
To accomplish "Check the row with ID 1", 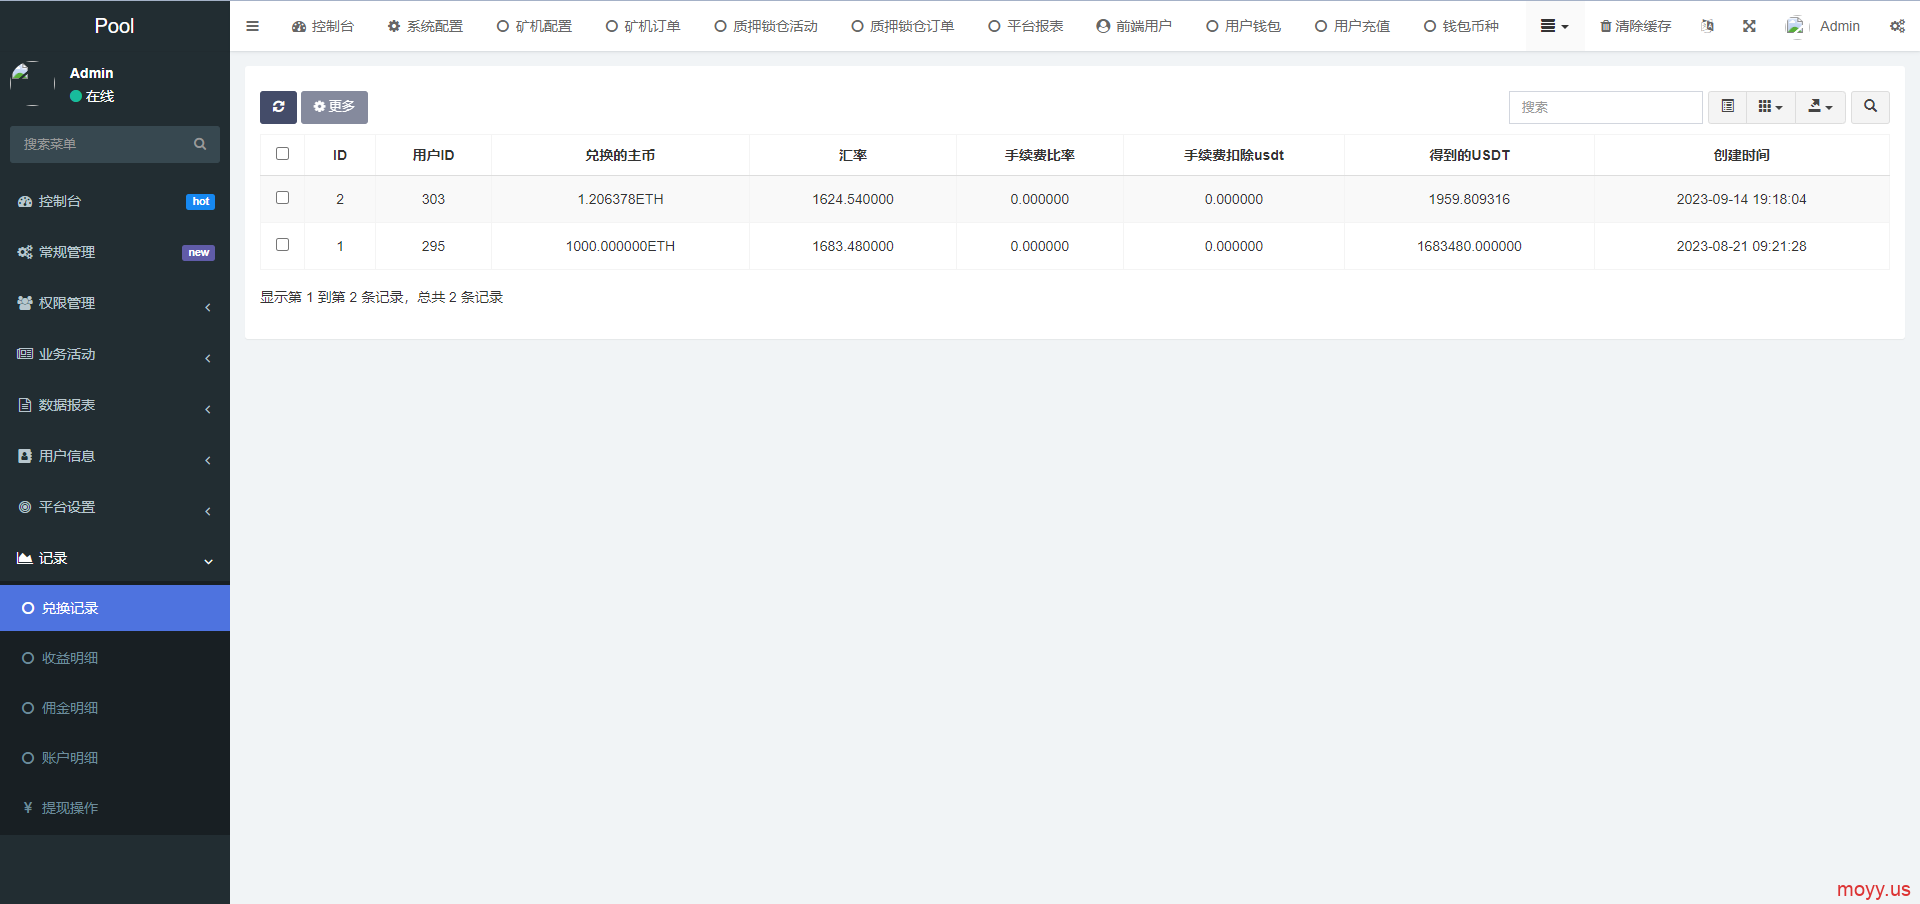I will coord(282,245).
